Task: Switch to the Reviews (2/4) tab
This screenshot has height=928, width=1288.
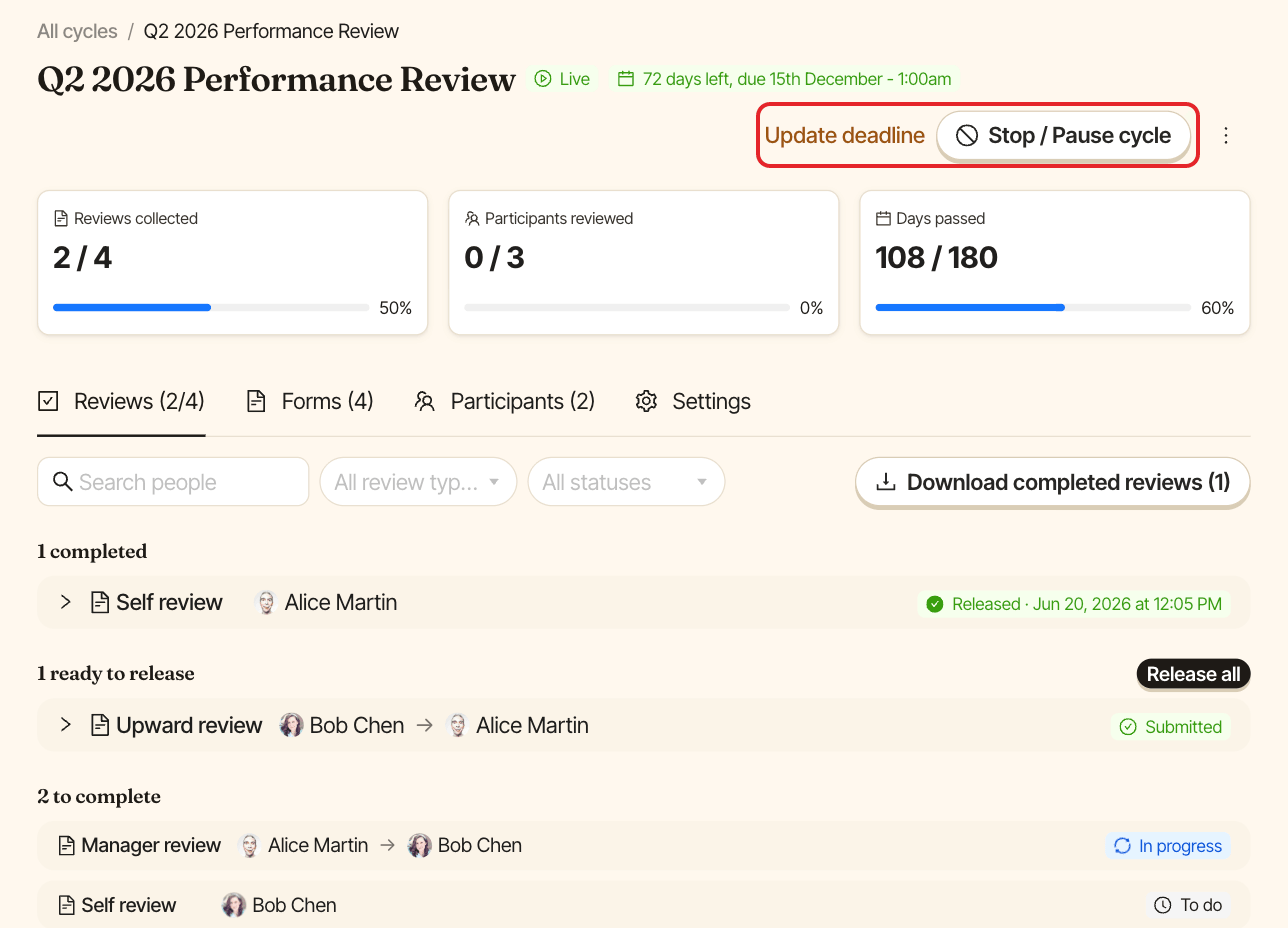Action: pyautogui.click(x=121, y=401)
